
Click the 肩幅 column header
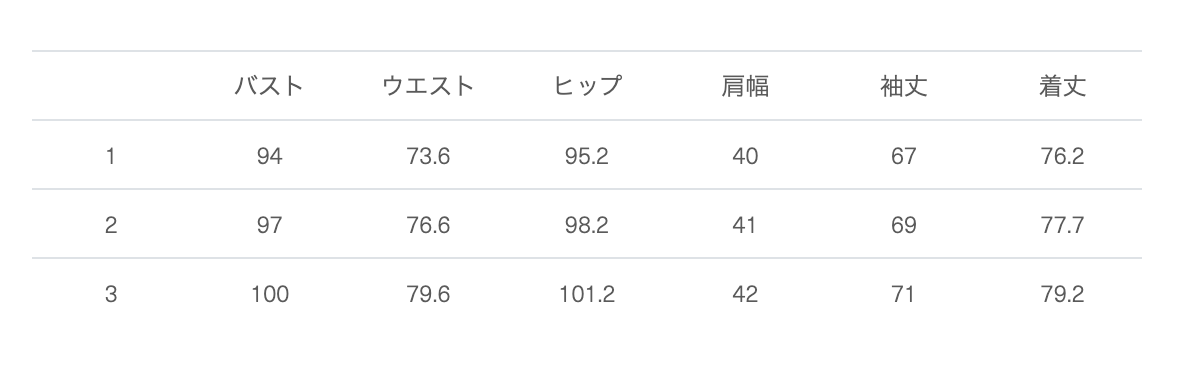[x=745, y=86]
